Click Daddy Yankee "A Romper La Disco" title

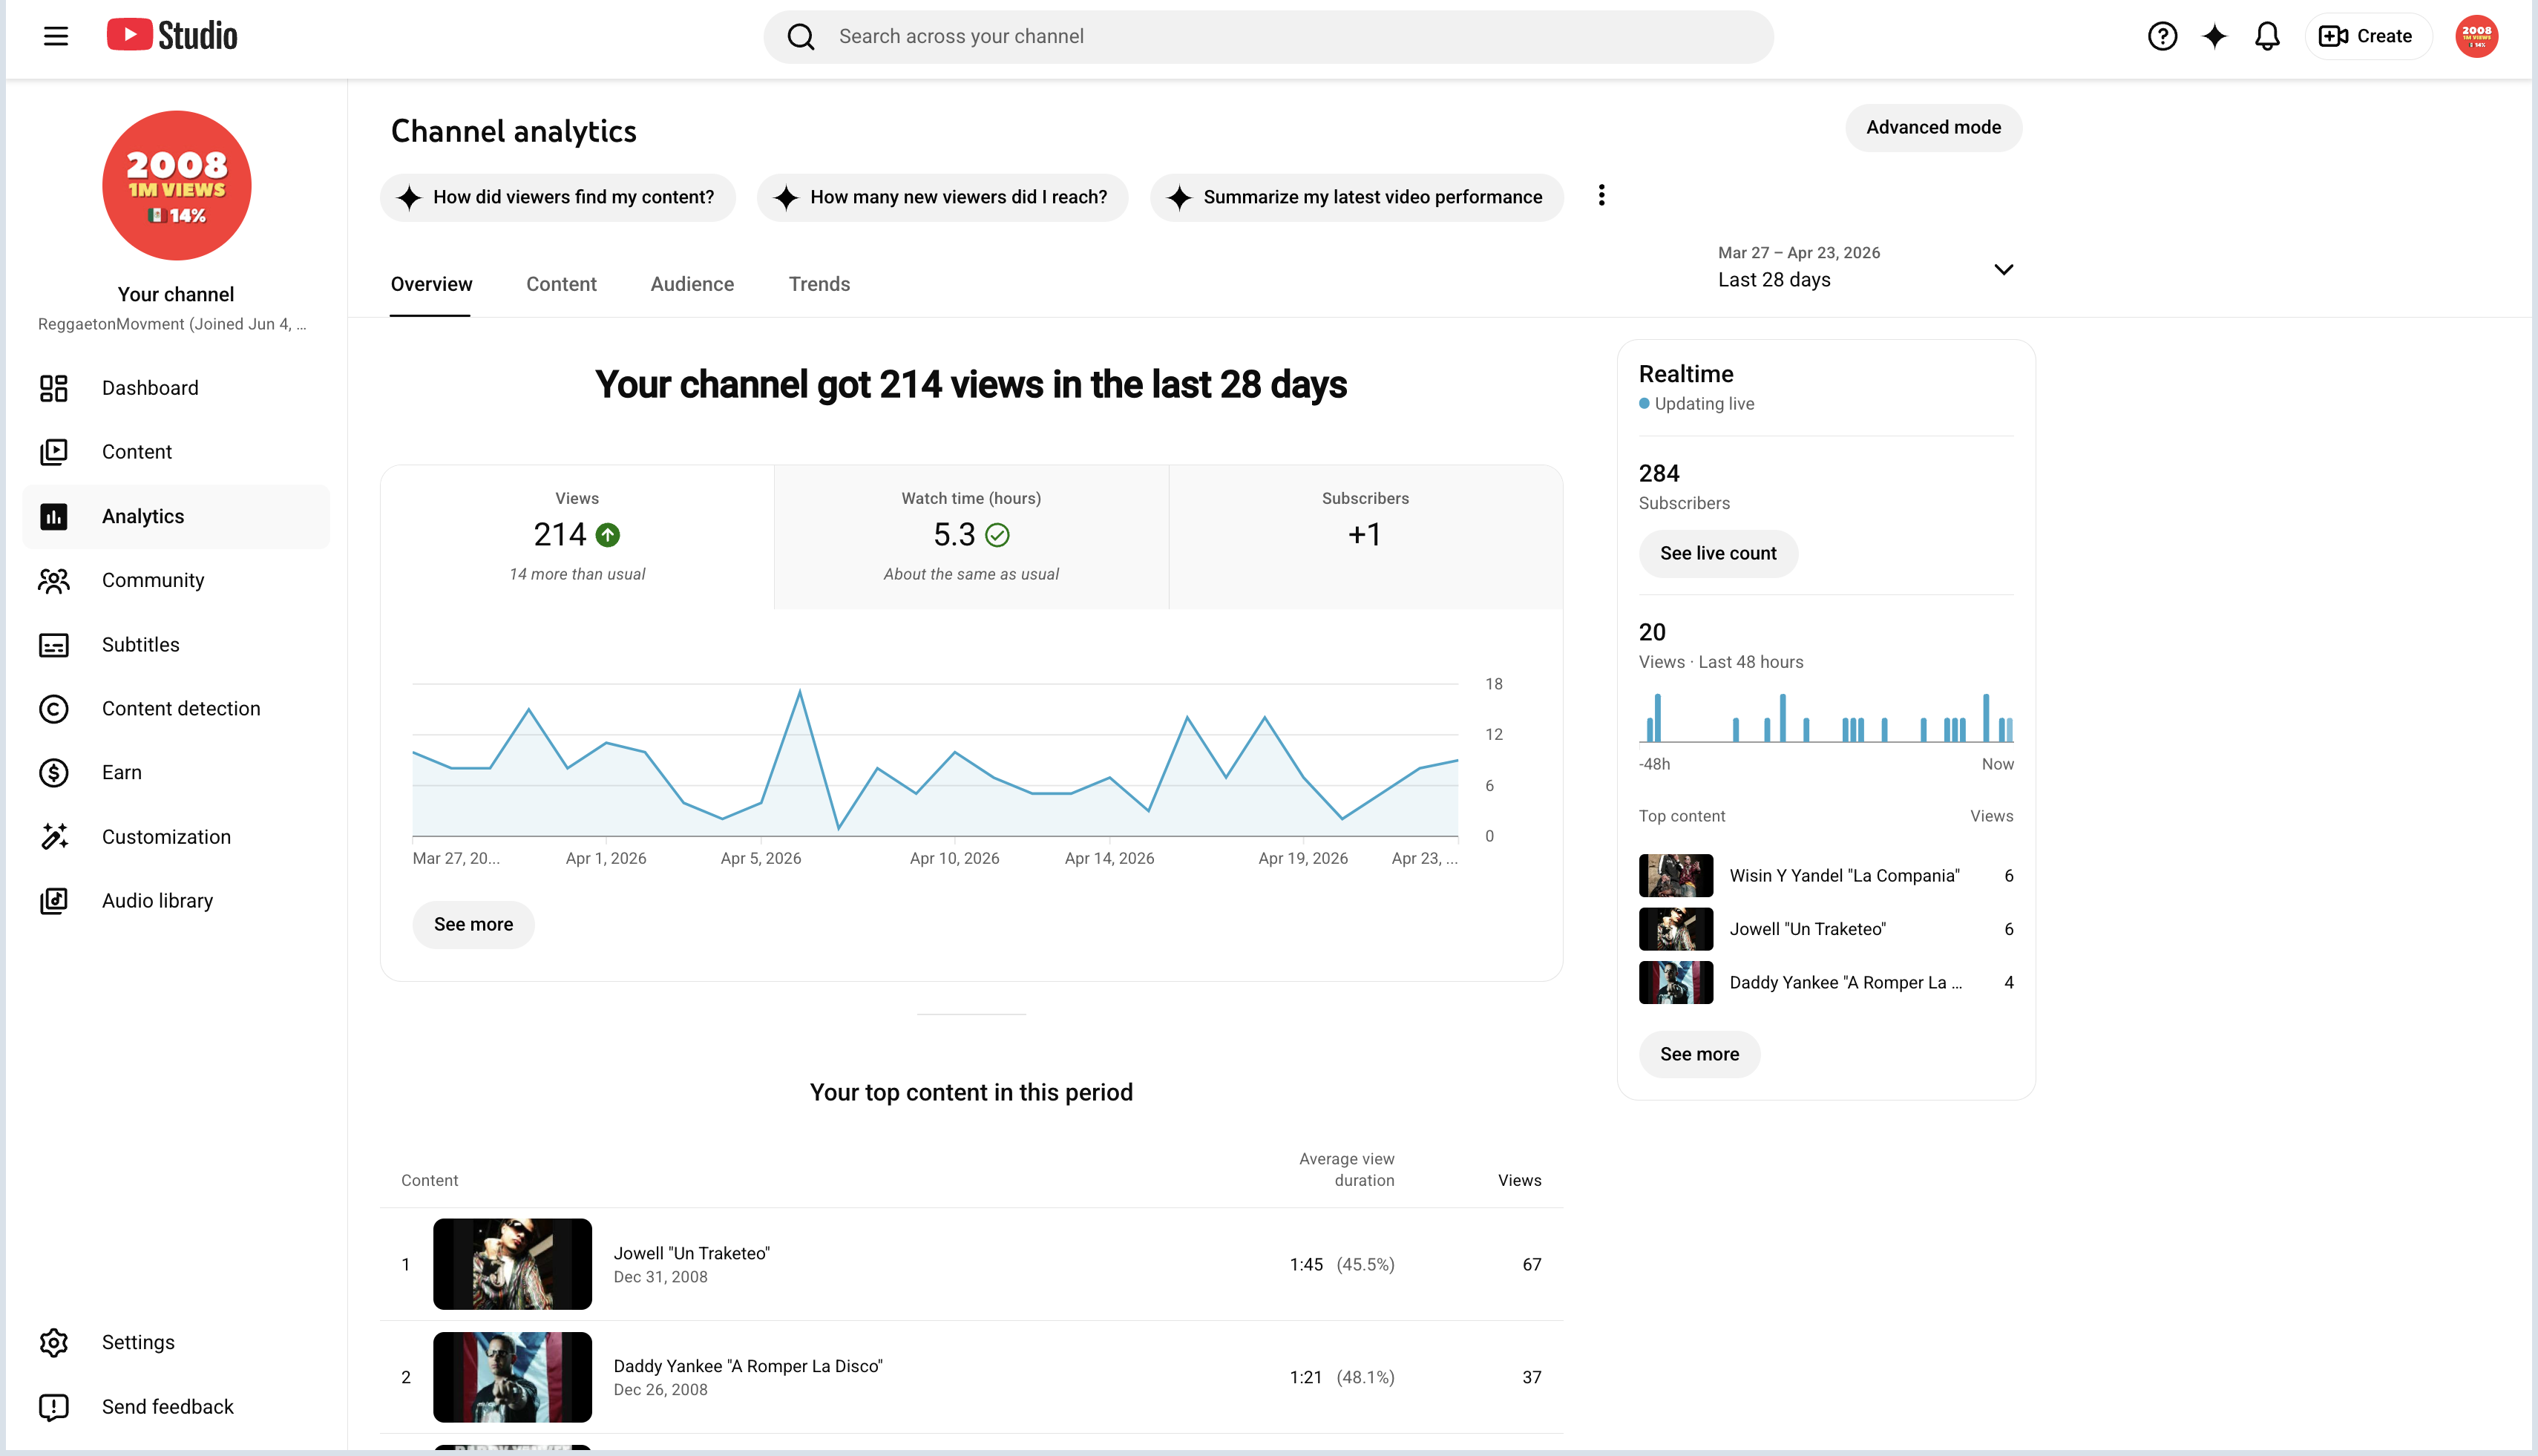pos(748,1366)
